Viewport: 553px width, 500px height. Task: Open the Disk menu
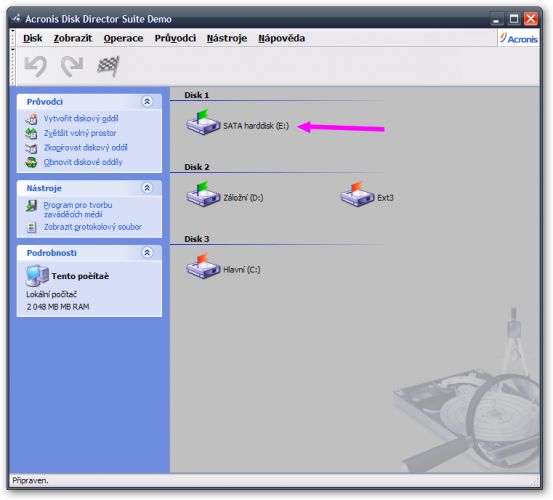point(32,38)
